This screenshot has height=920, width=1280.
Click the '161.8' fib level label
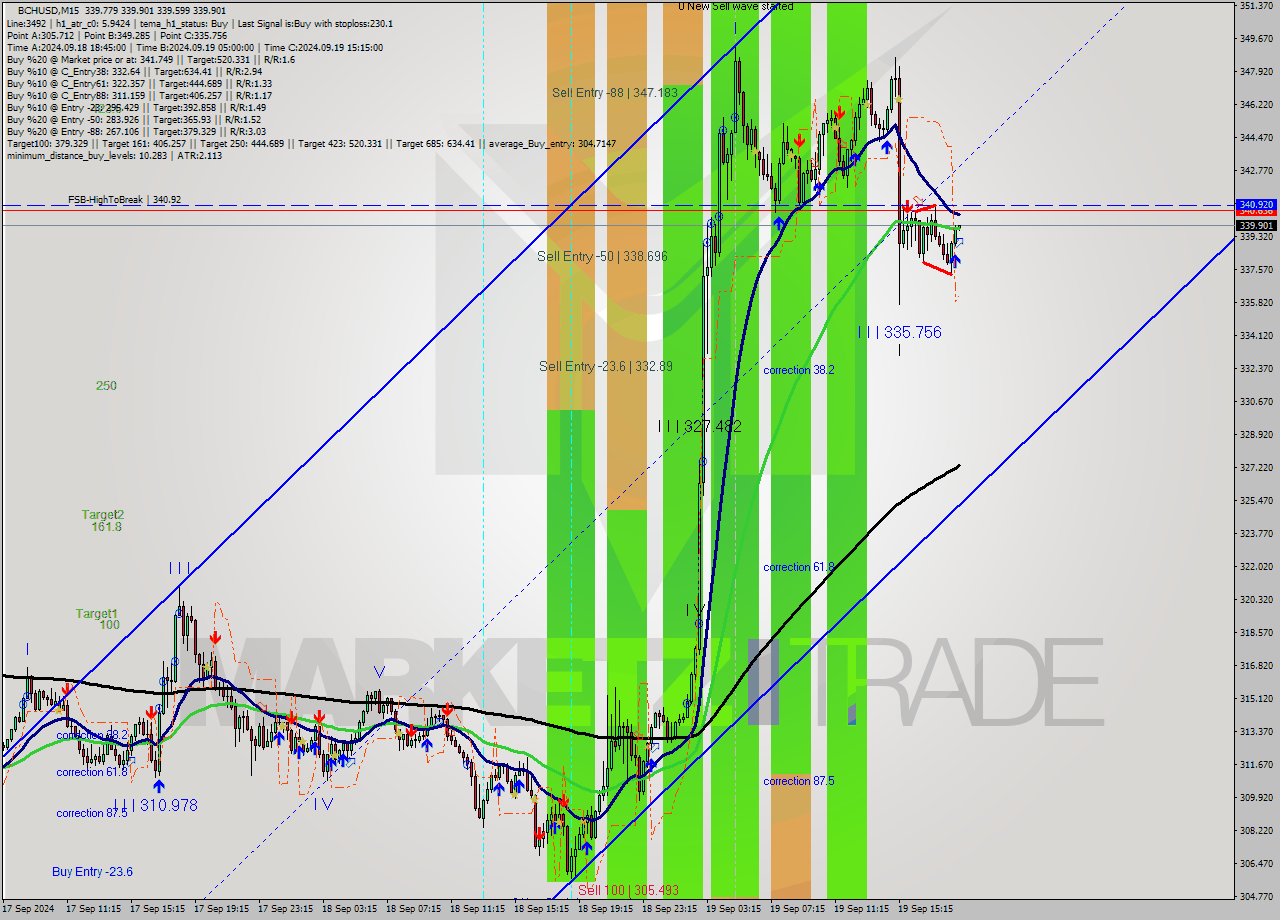point(106,527)
